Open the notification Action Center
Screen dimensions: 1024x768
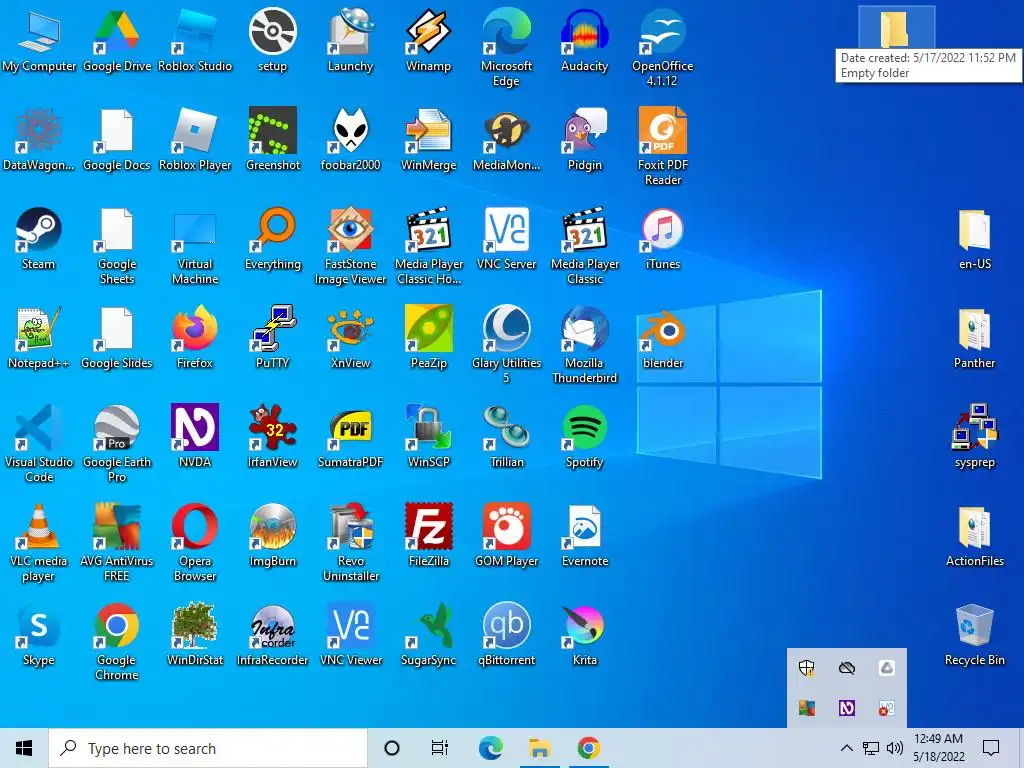pyautogui.click(x=991, y=748)
